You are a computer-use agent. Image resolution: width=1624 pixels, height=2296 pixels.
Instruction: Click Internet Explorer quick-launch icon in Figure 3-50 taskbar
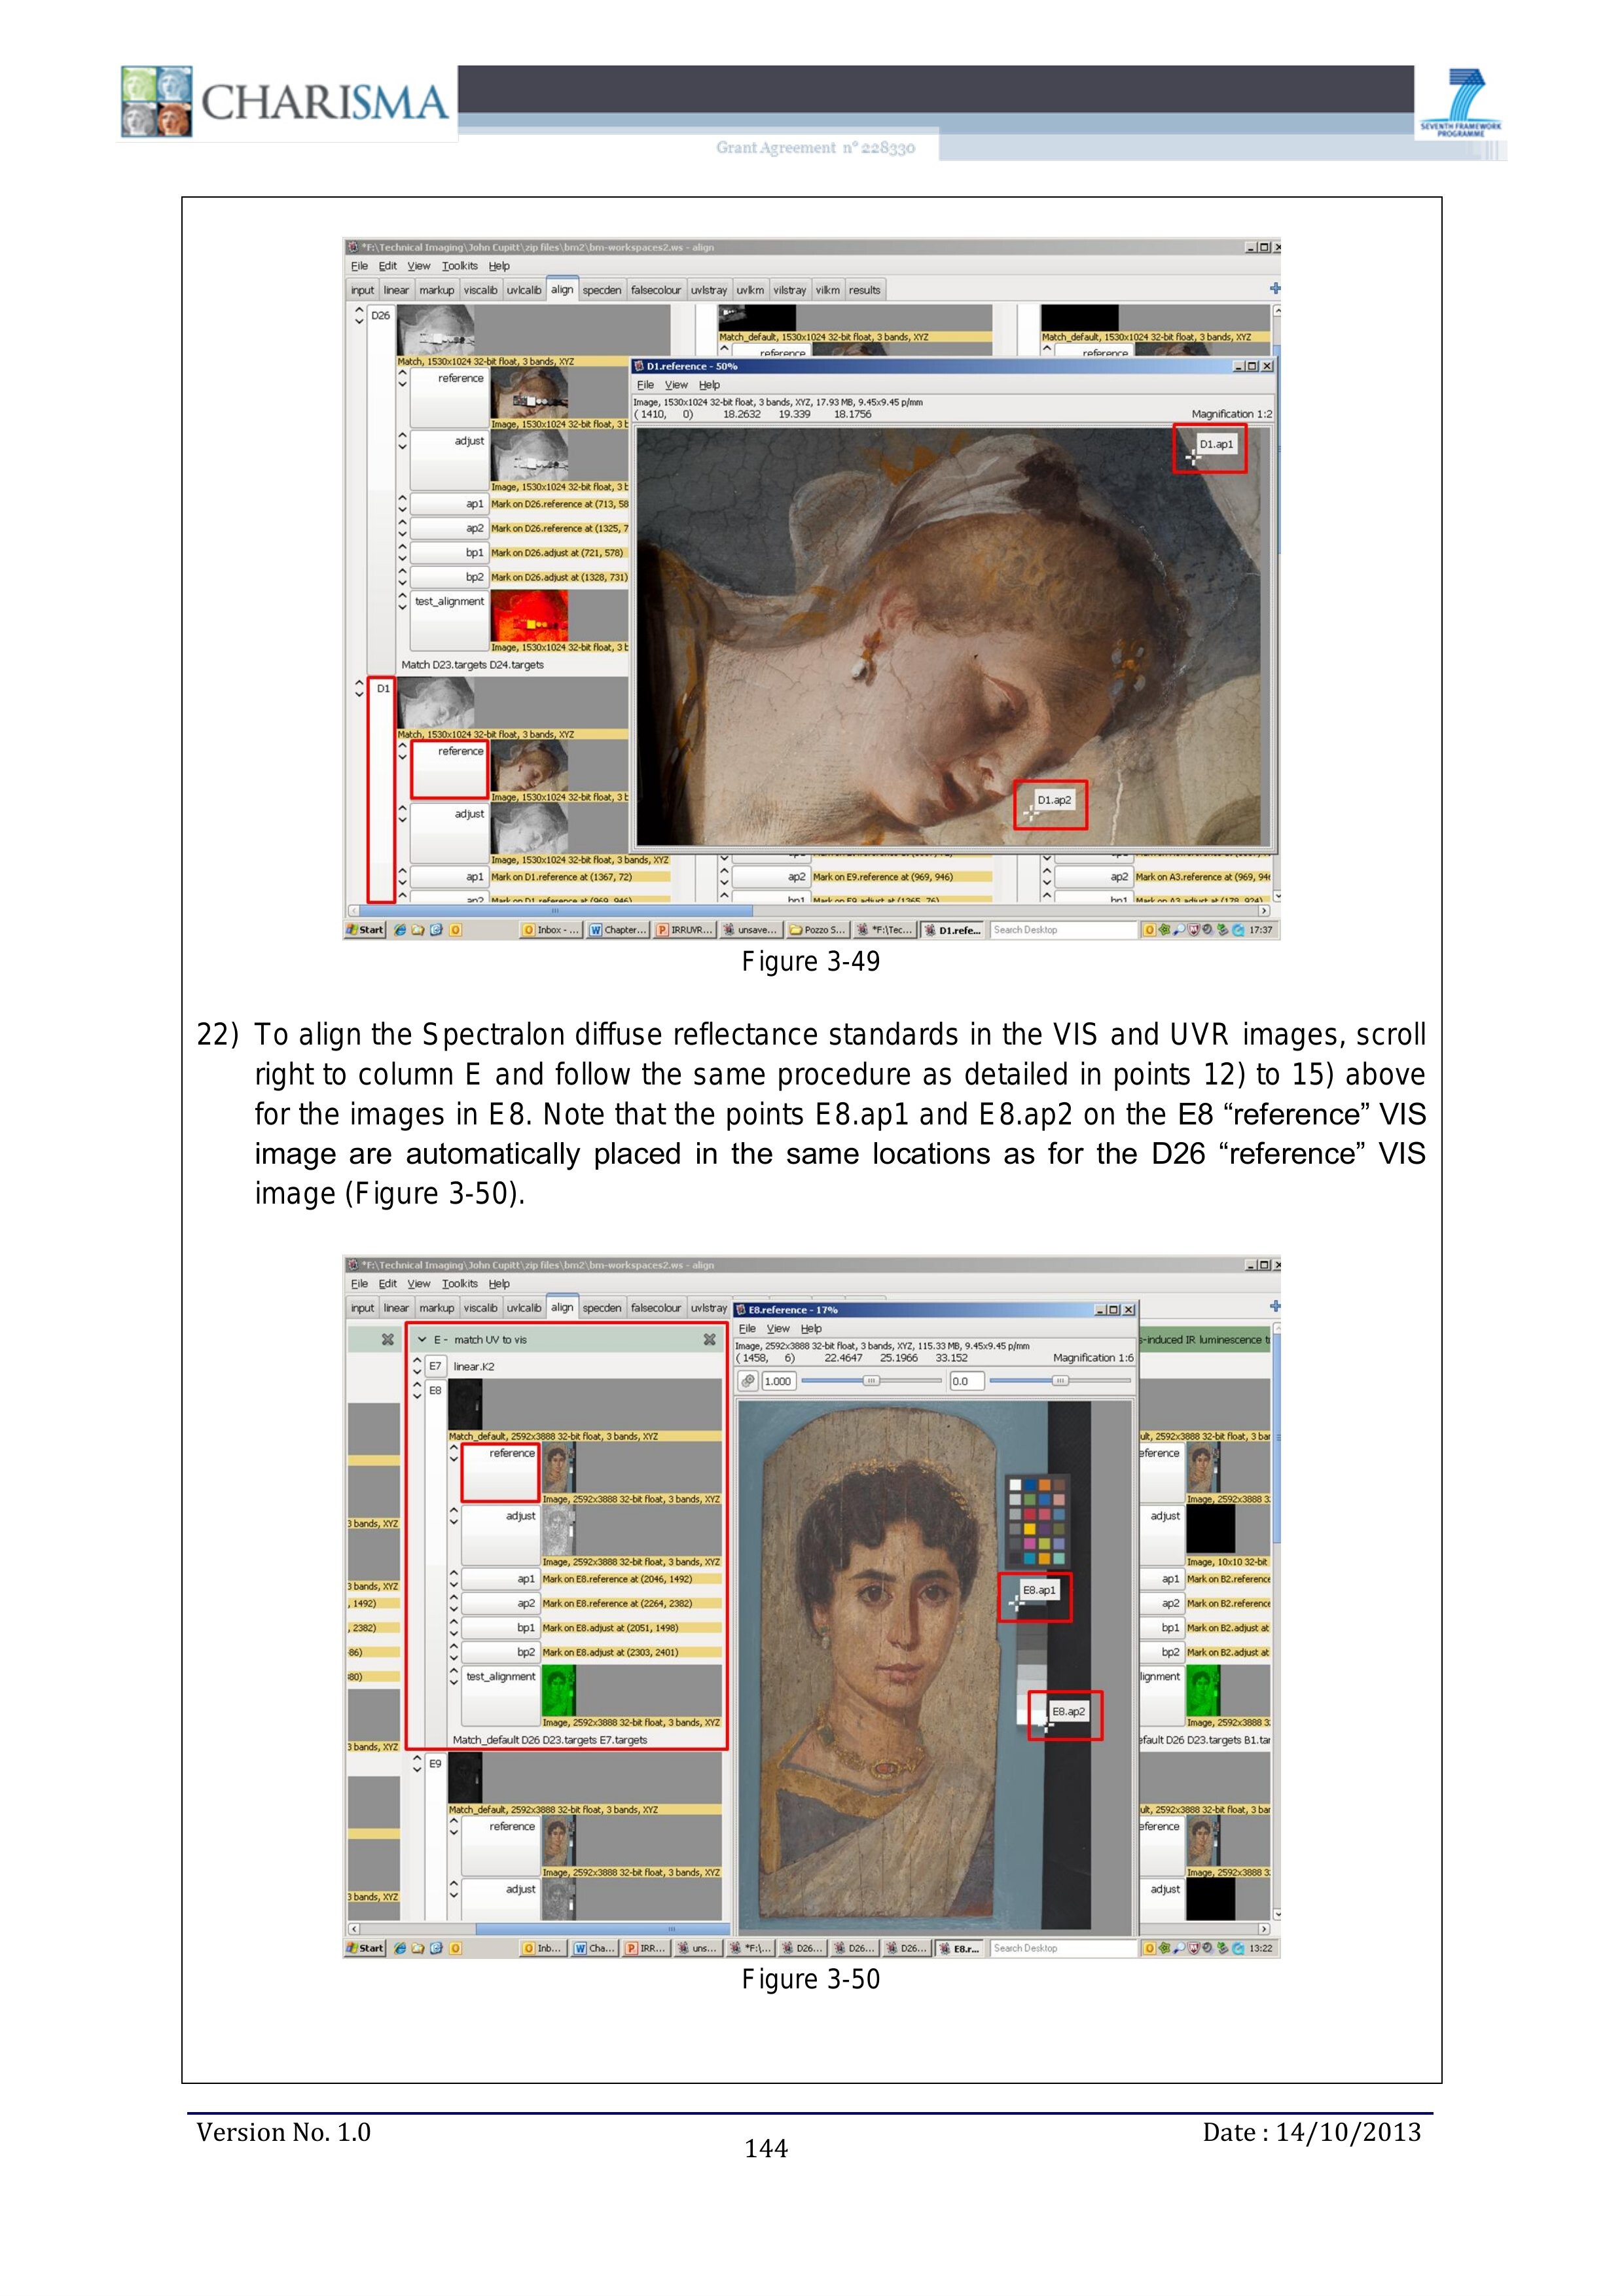pyautogui.click(x=400, y=1948)
